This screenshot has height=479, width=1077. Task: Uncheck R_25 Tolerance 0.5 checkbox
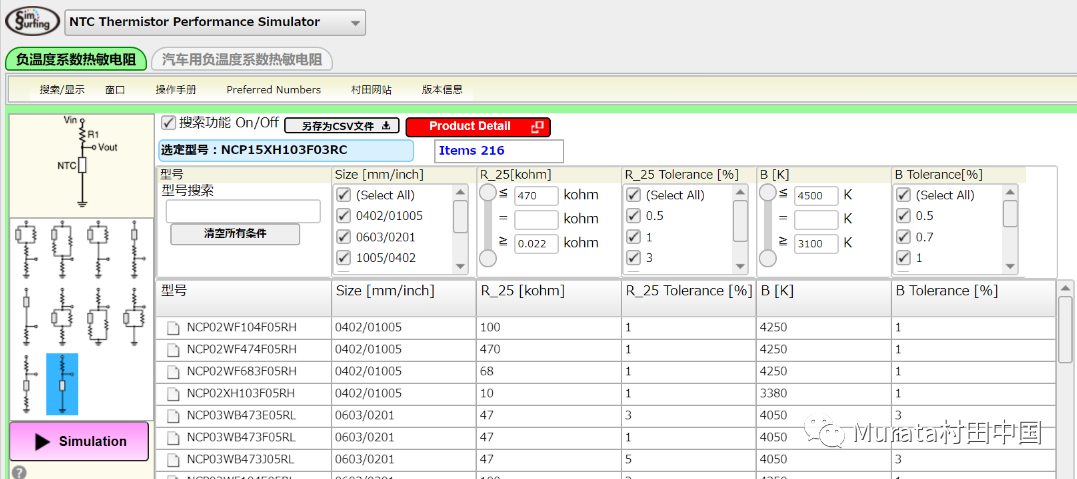633,216
